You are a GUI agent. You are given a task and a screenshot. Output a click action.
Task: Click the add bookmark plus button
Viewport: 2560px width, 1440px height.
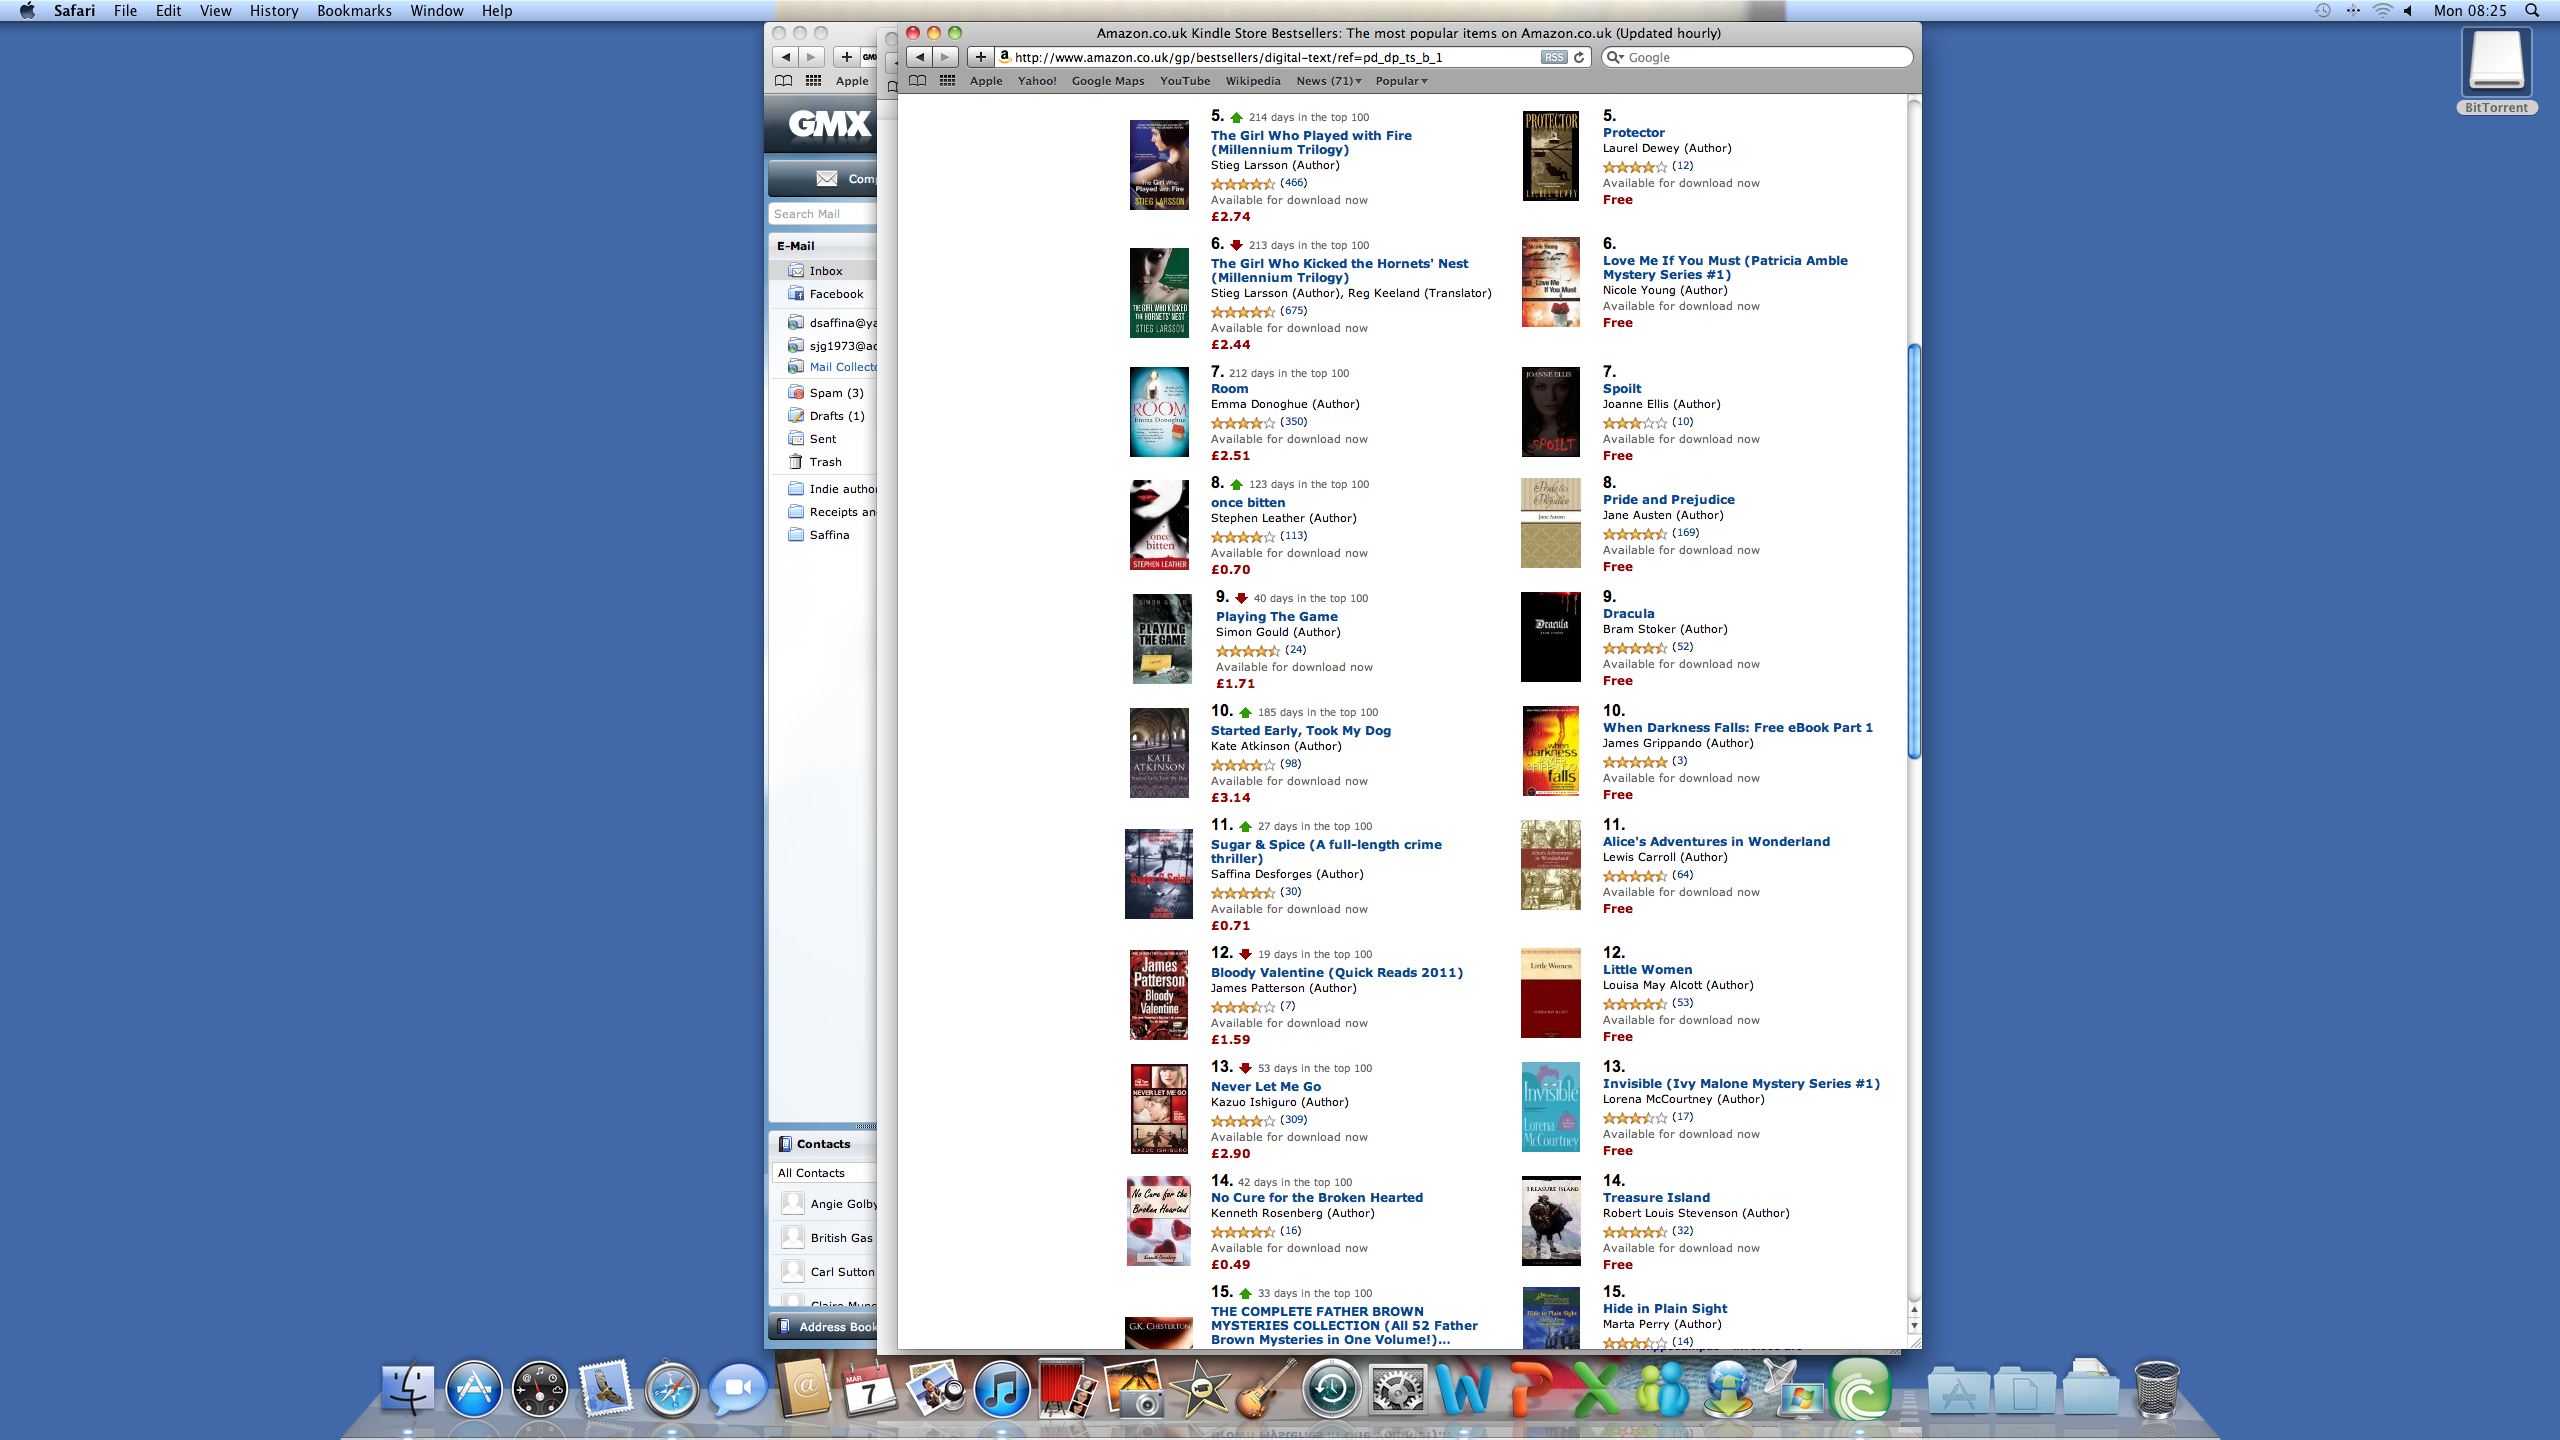tap(981, 57)
